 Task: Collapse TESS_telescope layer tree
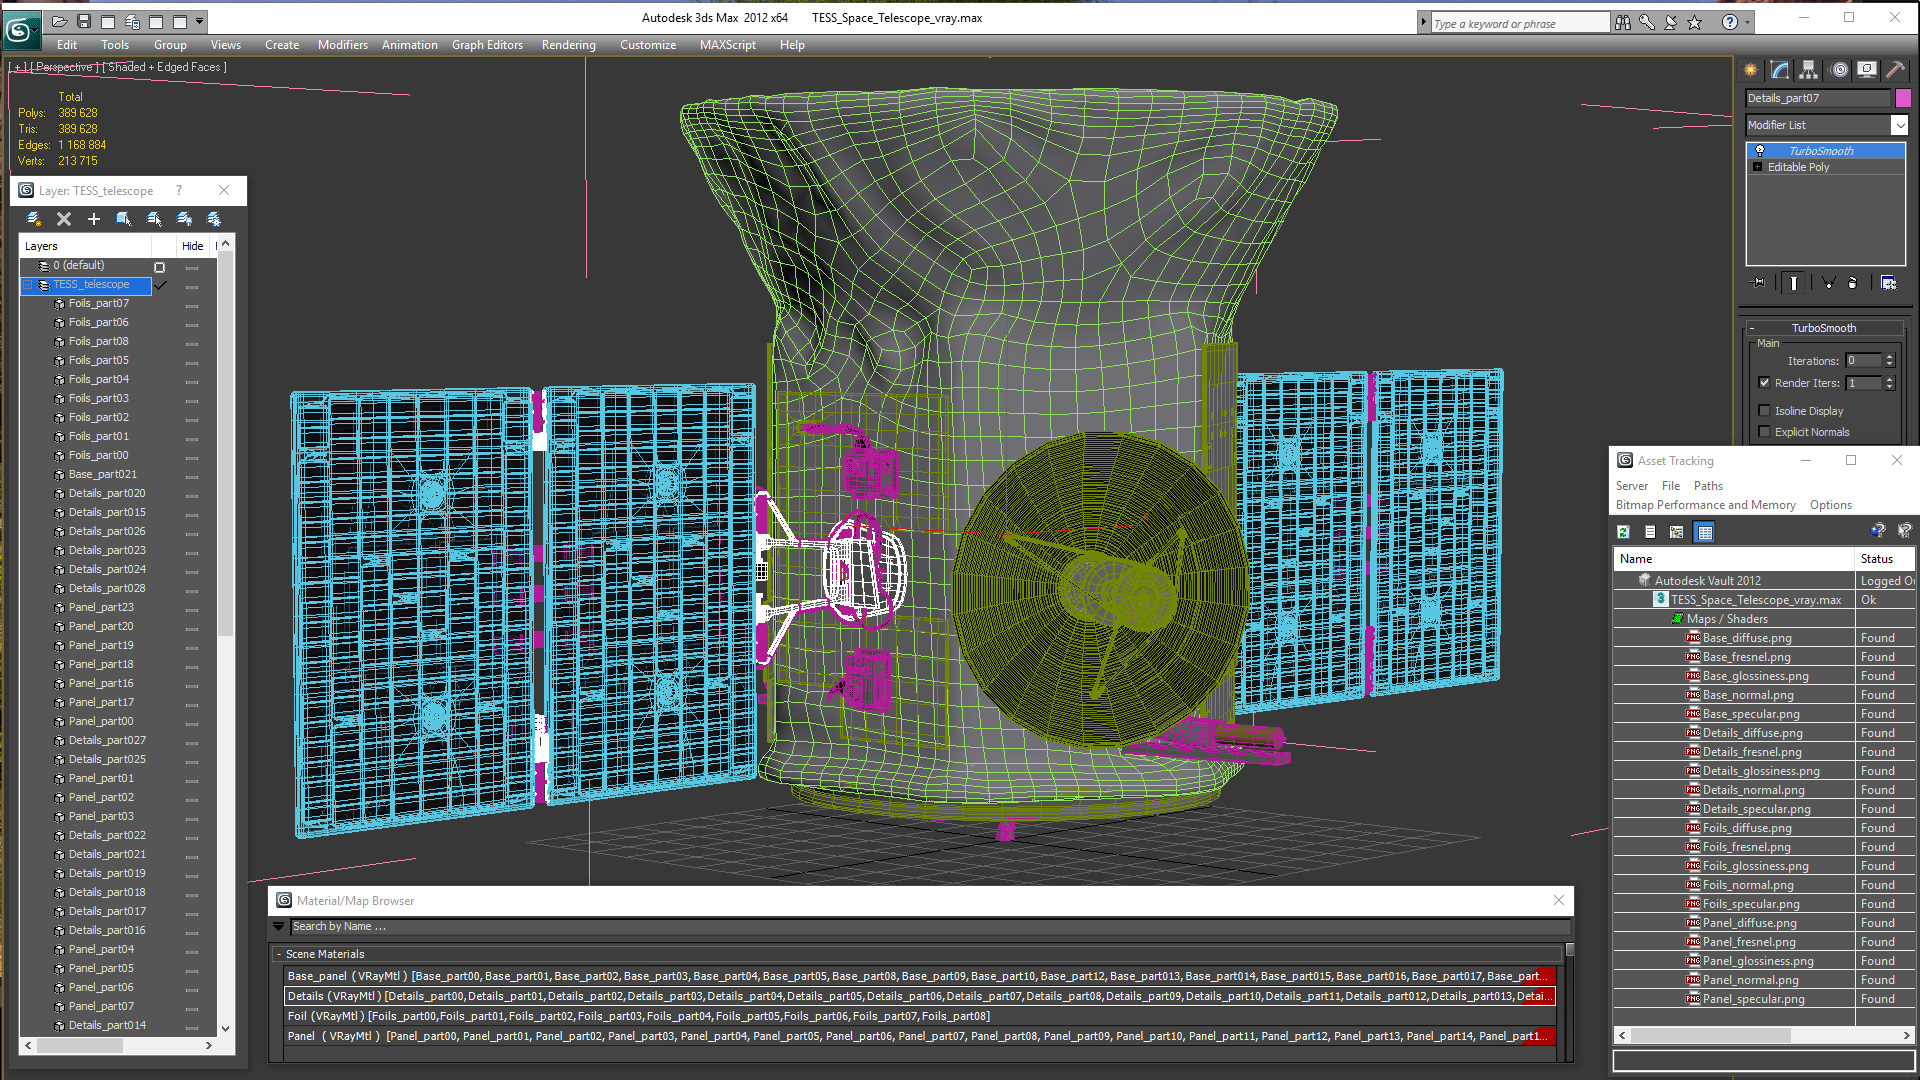coord(27,285)
